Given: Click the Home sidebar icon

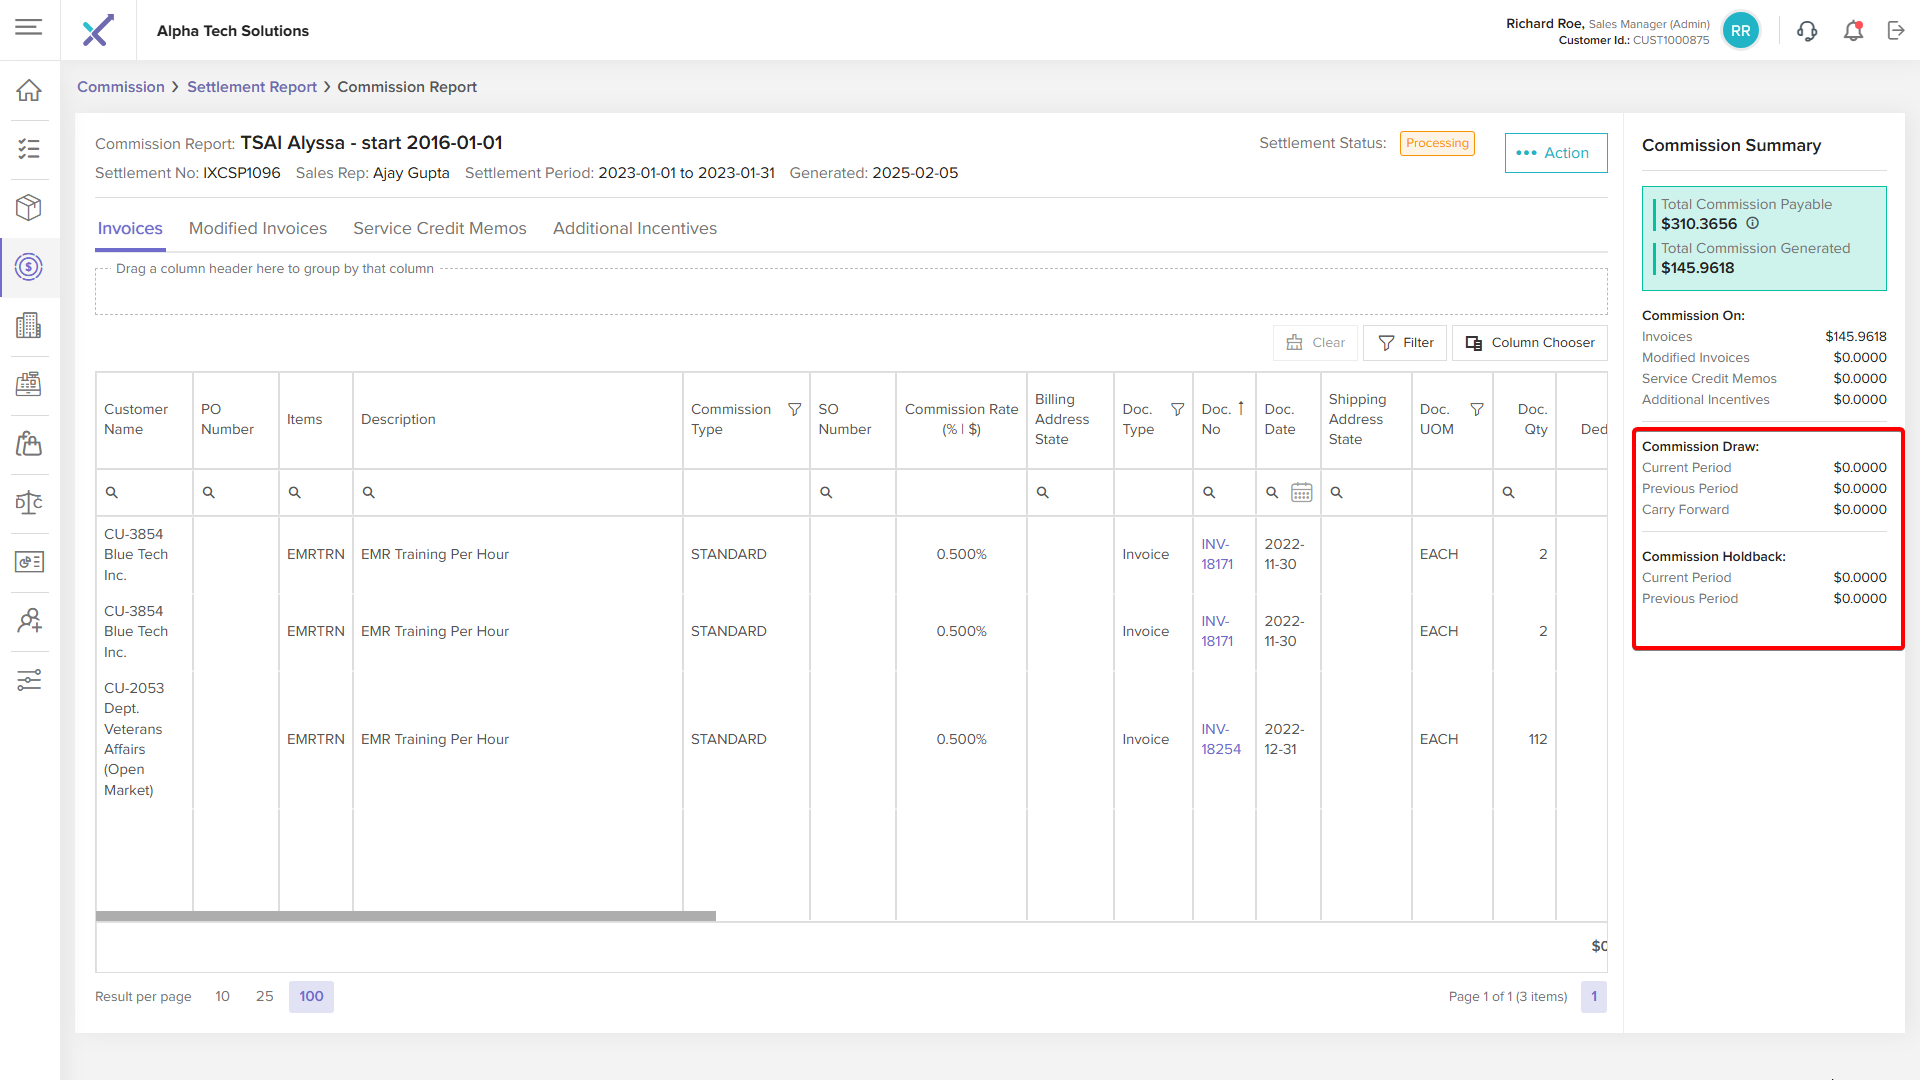Looking at the screenshot, I should (29, 90).
